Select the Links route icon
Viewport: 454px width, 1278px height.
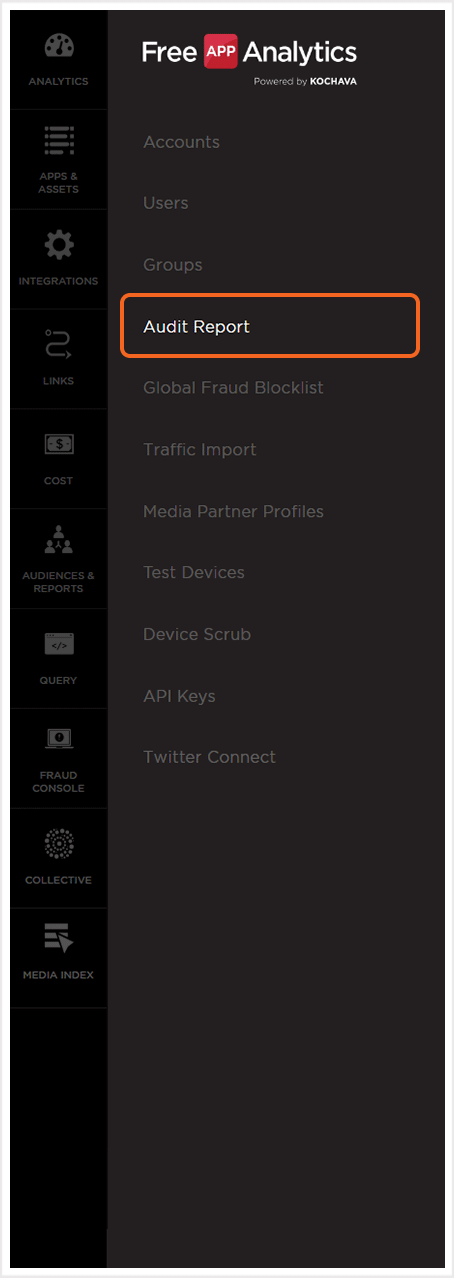coord(58,345)
